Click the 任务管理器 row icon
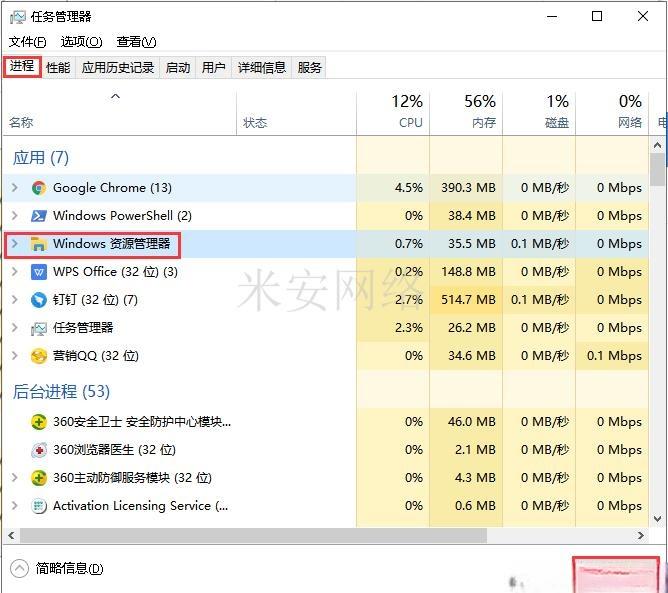The image size is (668, 593). tap(39, 328)
